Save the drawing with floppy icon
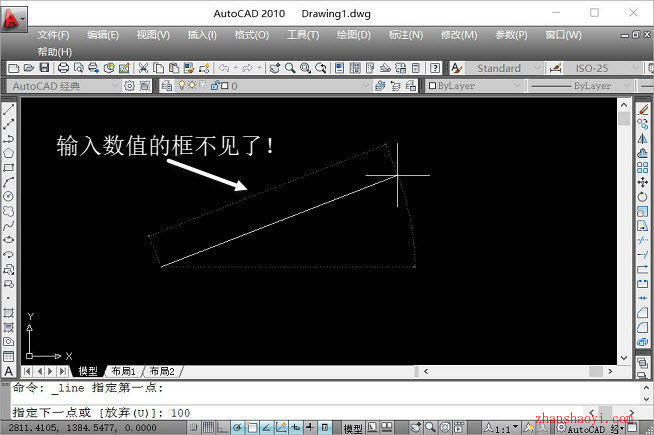This screenshot has height=435, width=654. click(x=44, y=68)
